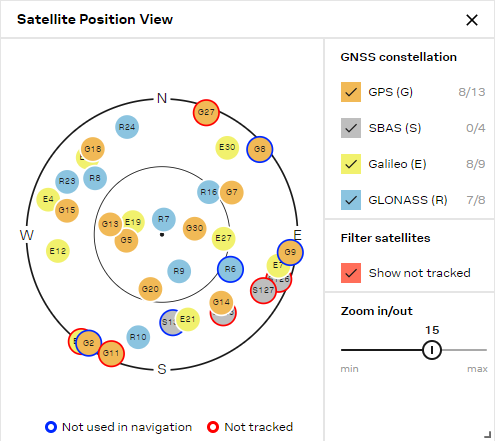The height and width of the screenshot is (441, 495).
Task: Select the G20 GPS satellite marker
Action: coord(150,289)
